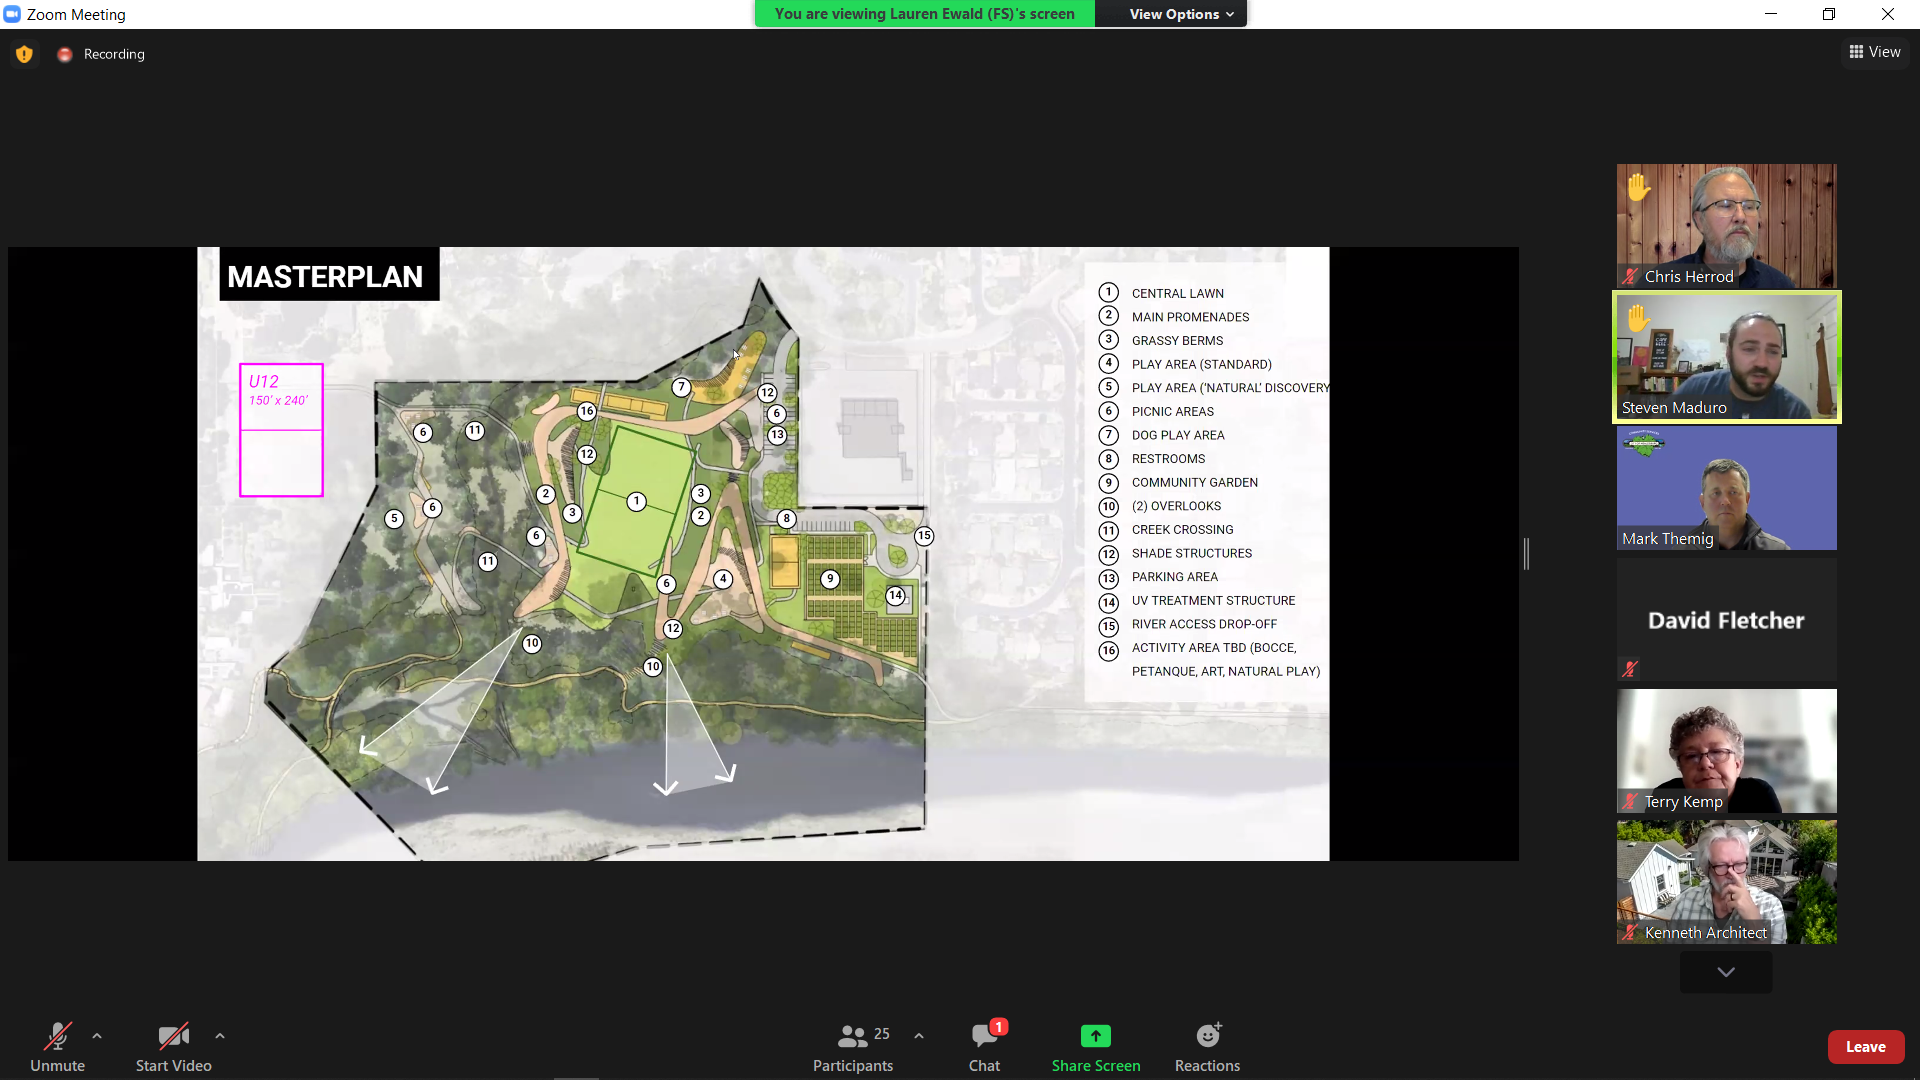
Task: Click David Fletcher's muted microphone icon
Action: [x=1630, y=669]
